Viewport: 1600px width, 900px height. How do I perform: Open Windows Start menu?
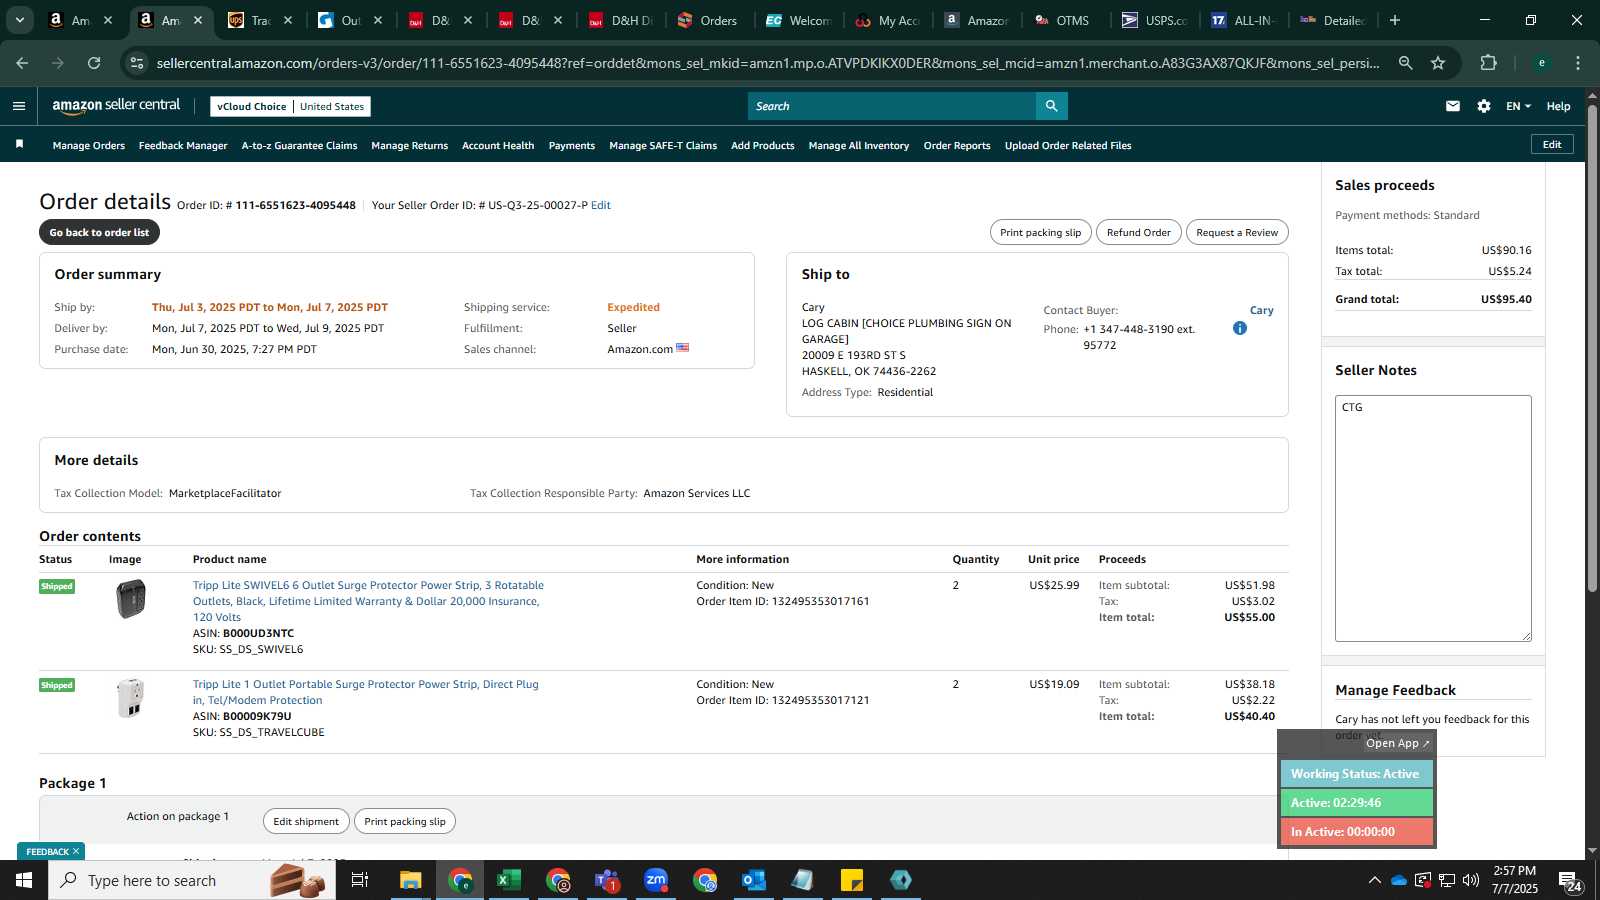[x=24, y=880]
